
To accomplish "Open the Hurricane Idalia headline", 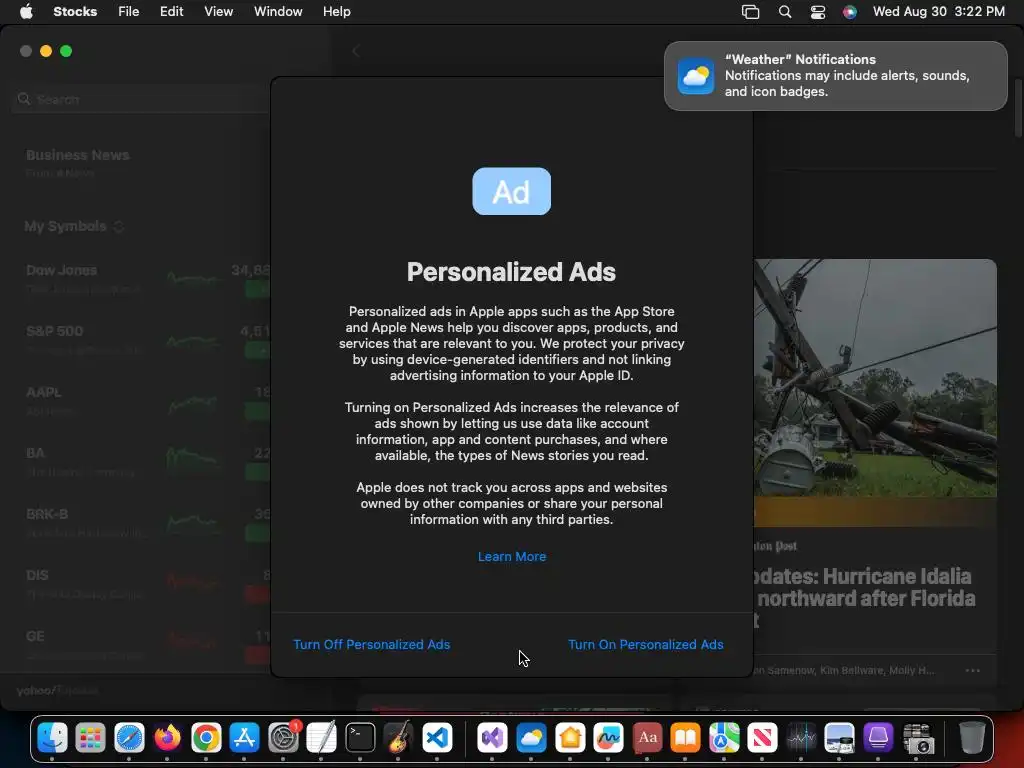I will (863, 598).
